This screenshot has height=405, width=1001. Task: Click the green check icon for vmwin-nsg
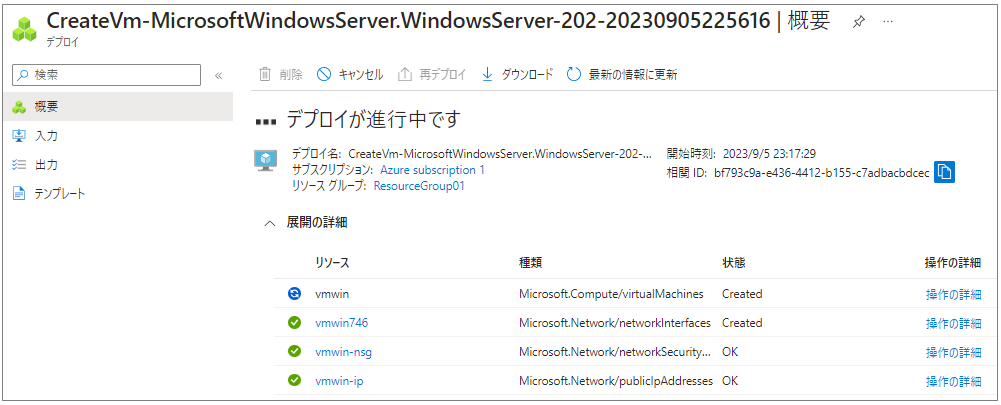point(294,352)
